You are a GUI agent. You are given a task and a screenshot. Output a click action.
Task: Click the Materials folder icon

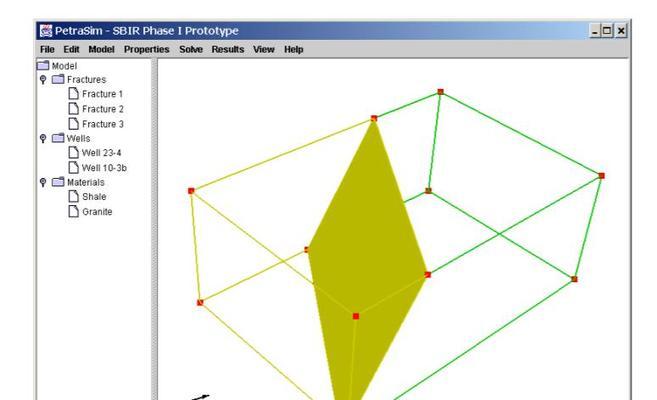58,182
